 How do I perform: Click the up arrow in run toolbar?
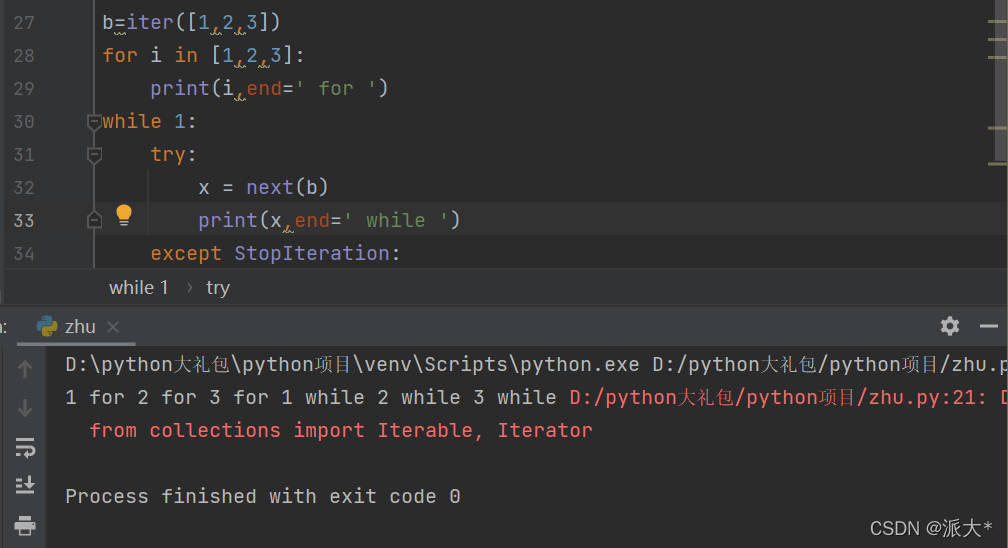point(24,369)
